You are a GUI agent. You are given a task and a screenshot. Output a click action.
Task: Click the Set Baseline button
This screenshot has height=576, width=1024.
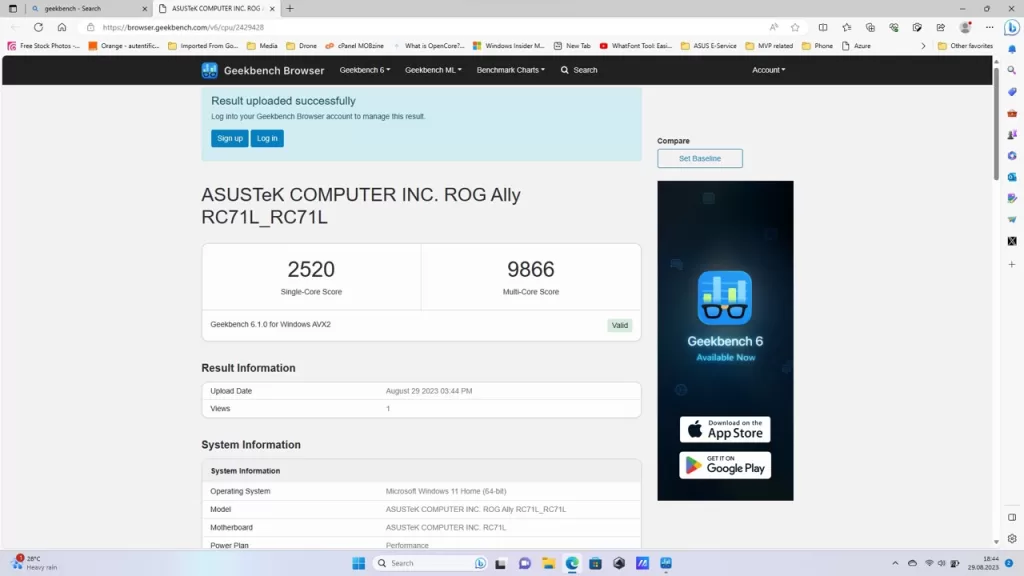[x=699, y=159]
